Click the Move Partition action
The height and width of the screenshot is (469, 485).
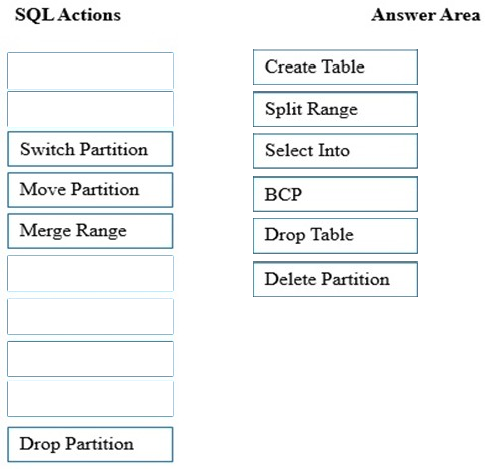[90, 190]
